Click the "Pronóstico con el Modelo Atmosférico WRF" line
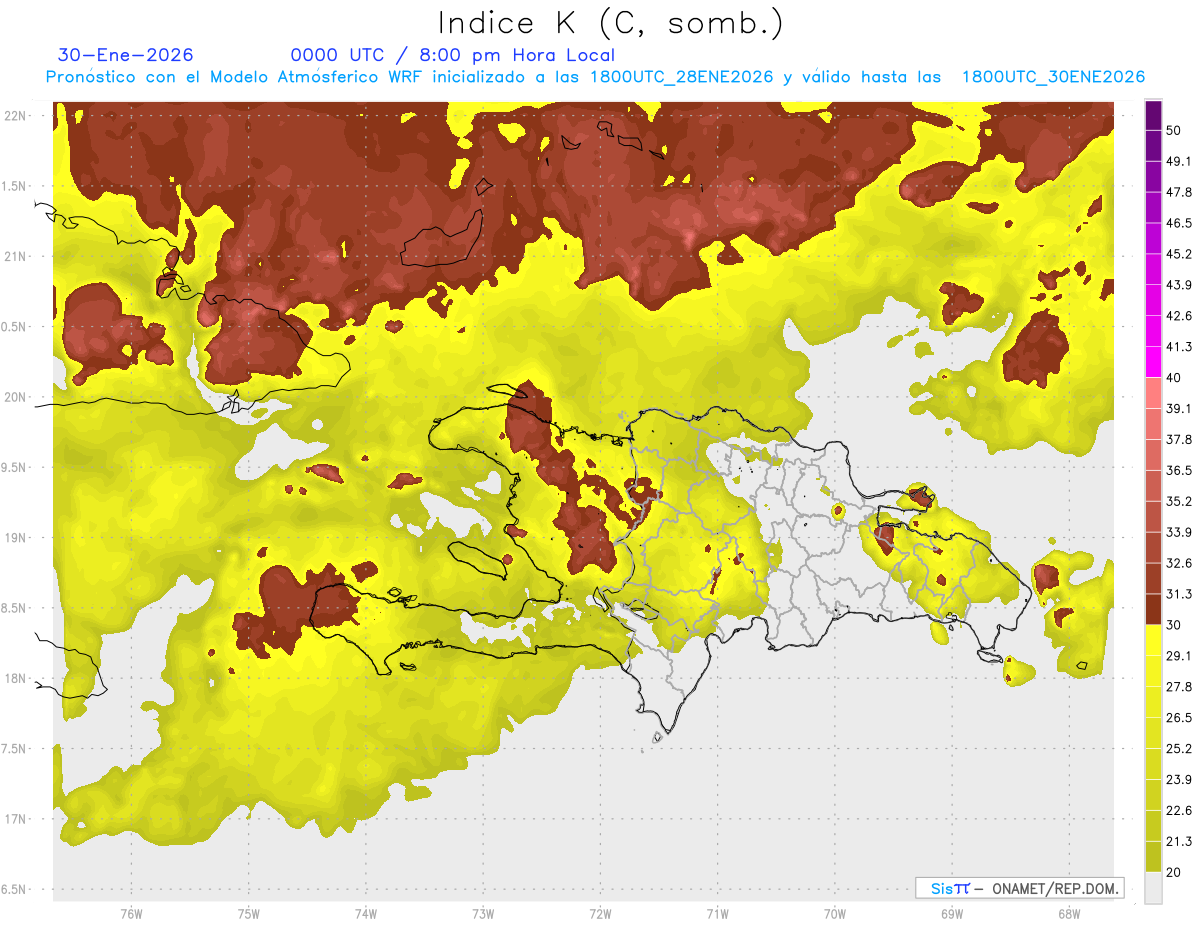1200x927 pixels. (x=594, y=77)
